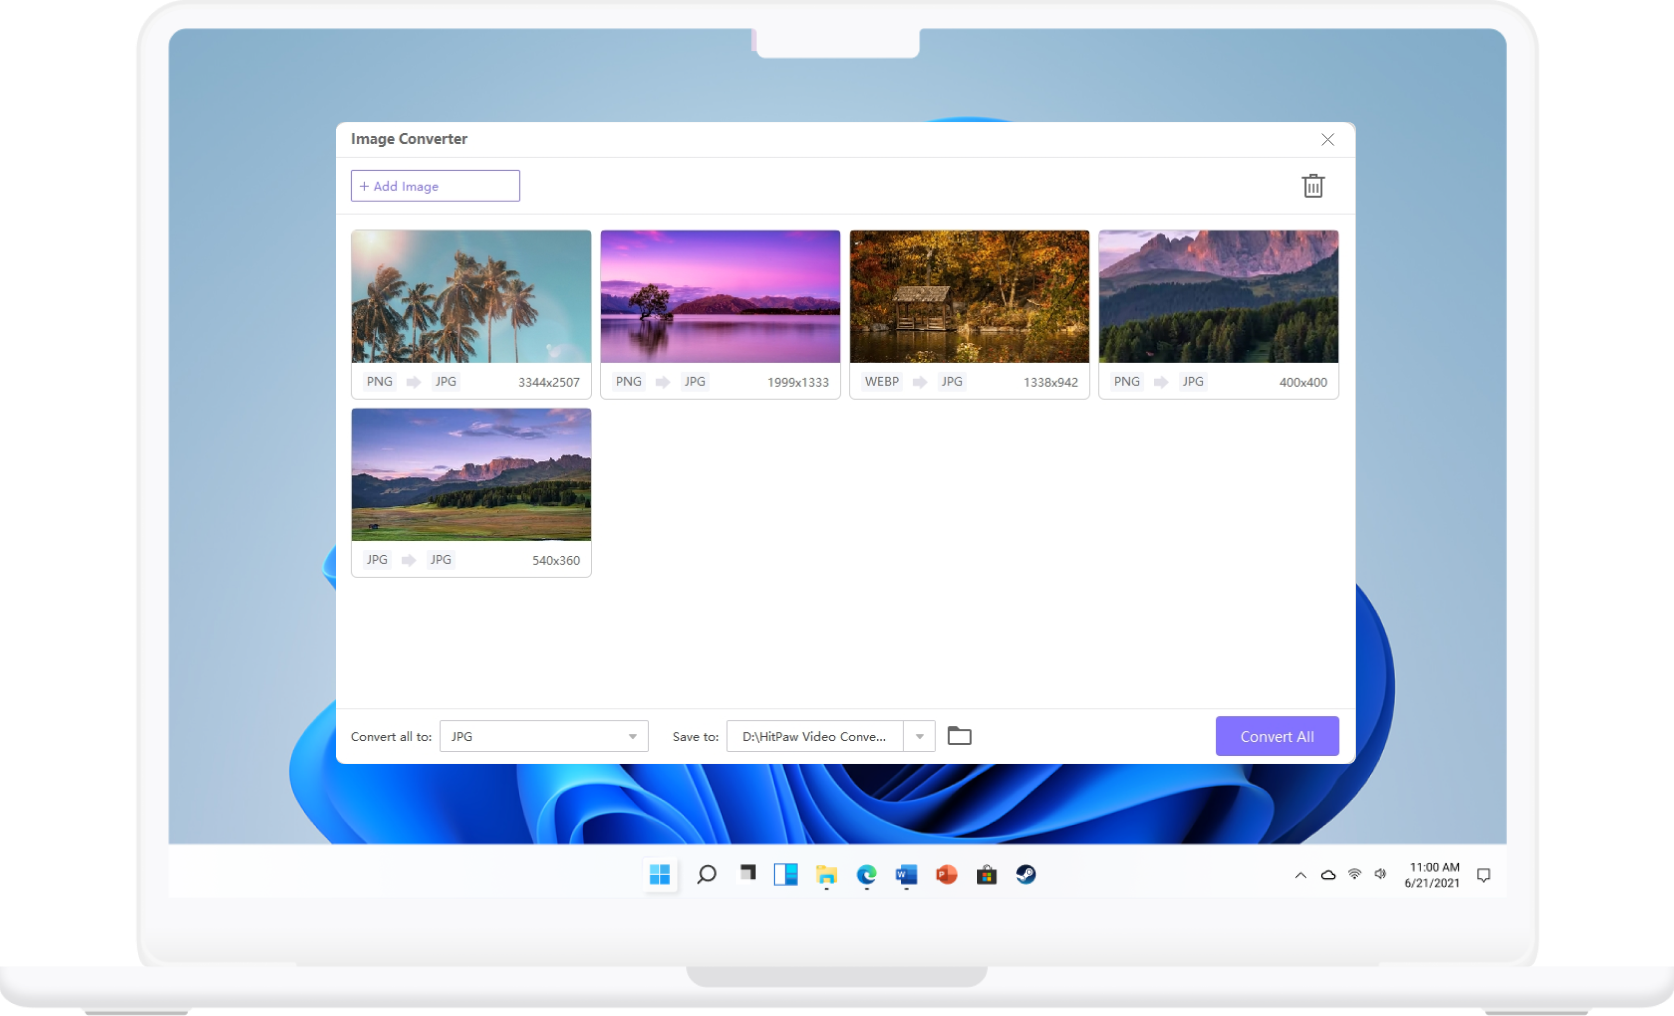Click the D:\HitPaw Video Conve... save path field
This screenshot has width=1674, height=1016.
[x=815, y=736]
